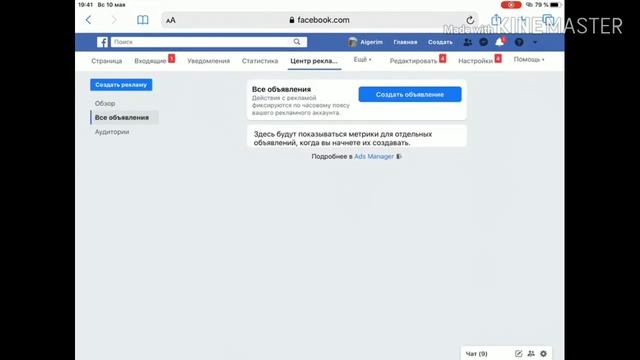Tap the facebook.com address bar

[320, 20]
